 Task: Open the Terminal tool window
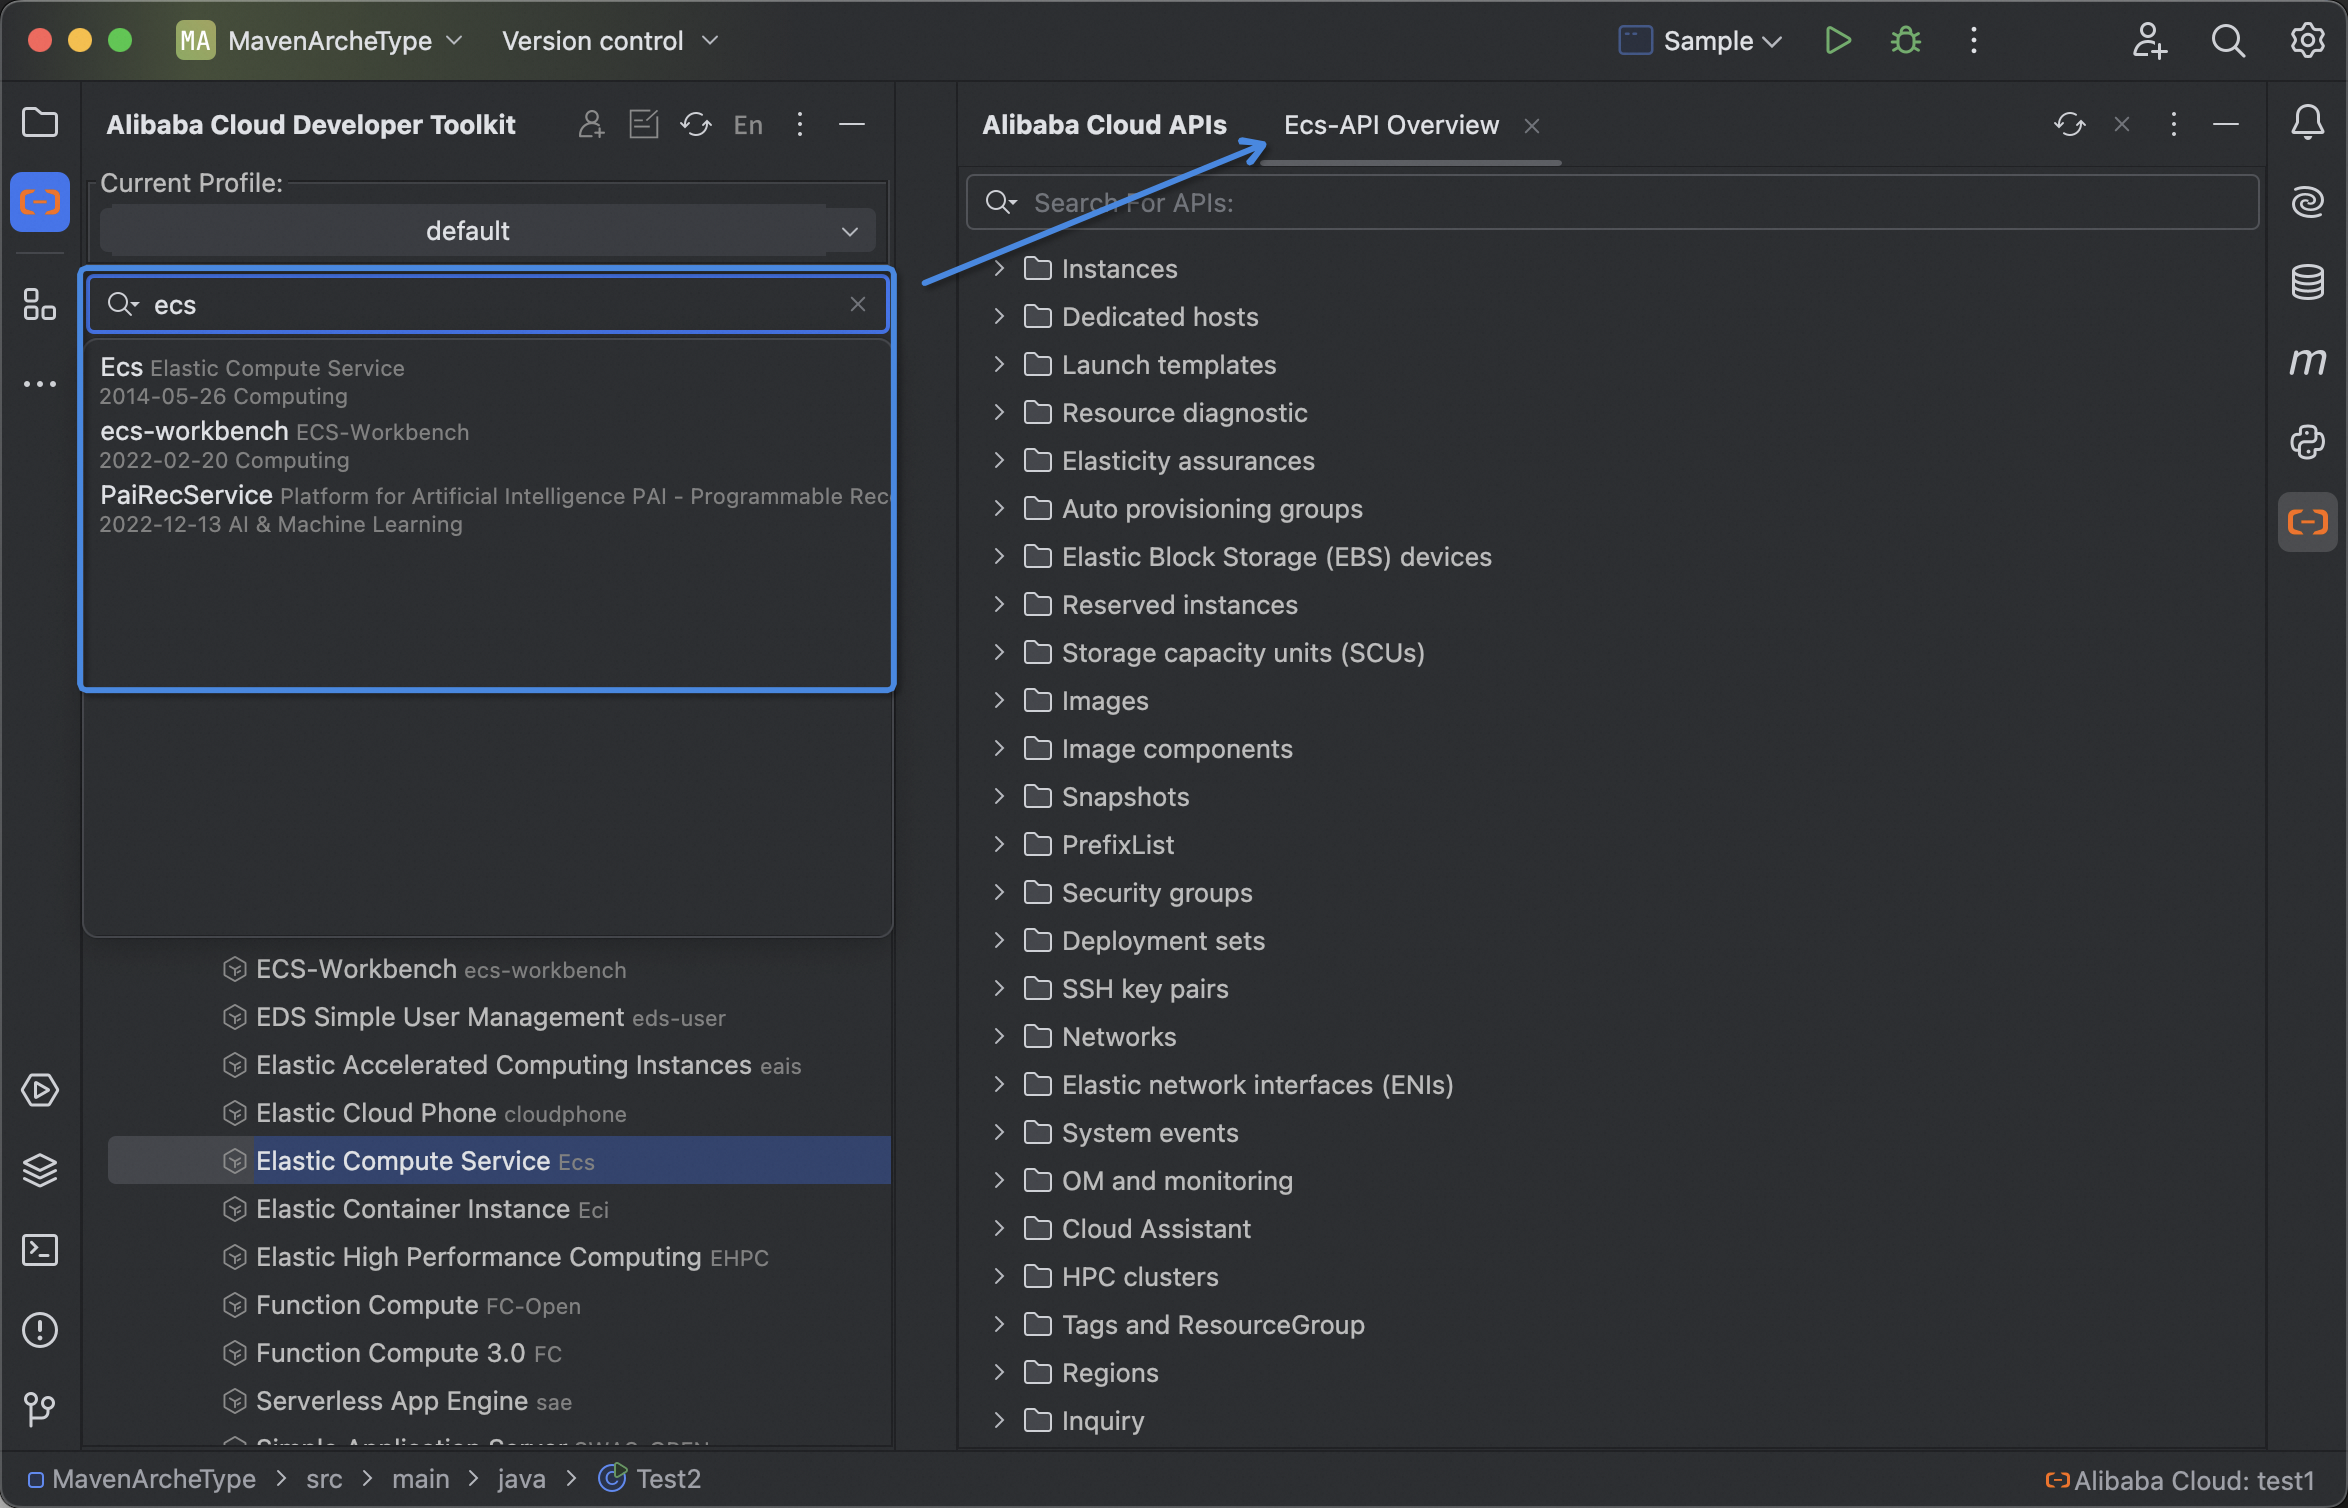point(40,1250)
